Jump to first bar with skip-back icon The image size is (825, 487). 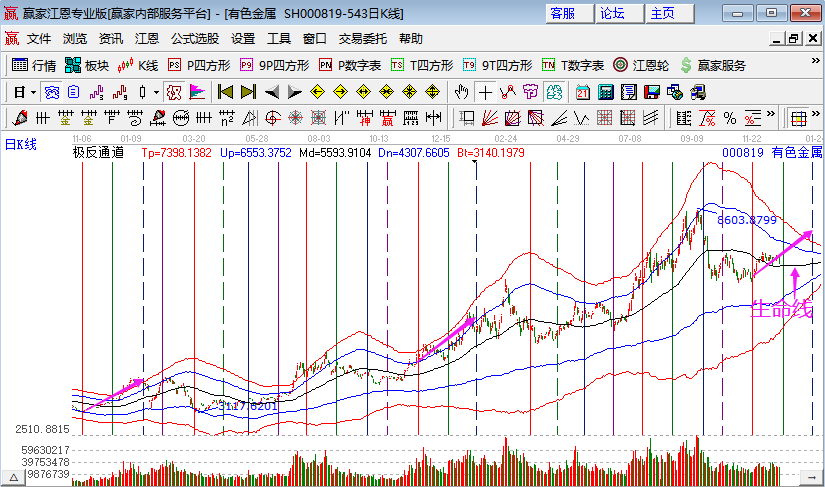(x=225, y=93)
